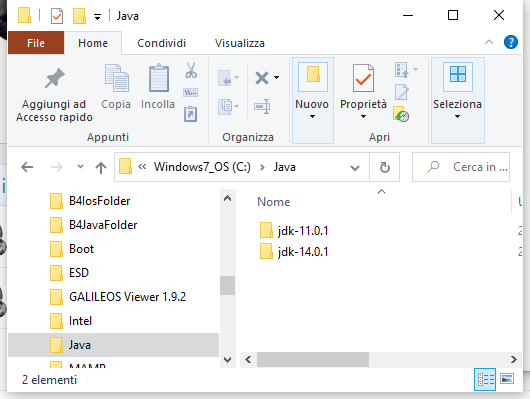Switch to details view in status bar
Viewport: 530px width, 399px height.
485,379
